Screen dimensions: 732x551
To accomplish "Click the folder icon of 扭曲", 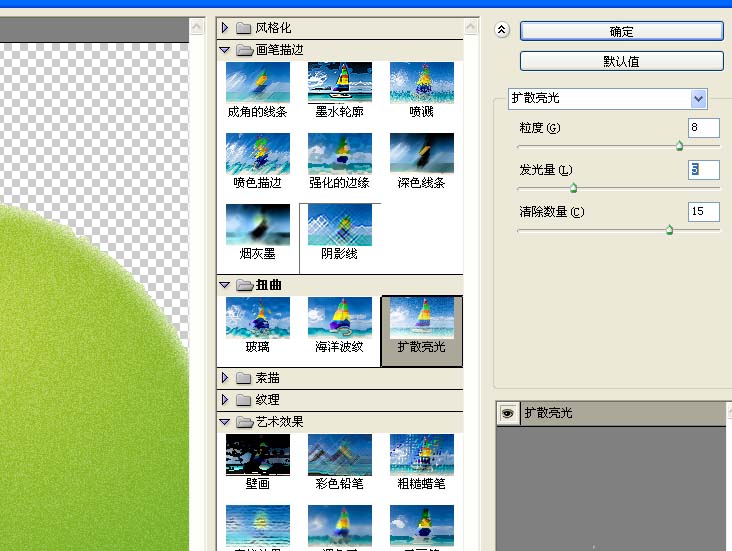I will click(244, 285).
